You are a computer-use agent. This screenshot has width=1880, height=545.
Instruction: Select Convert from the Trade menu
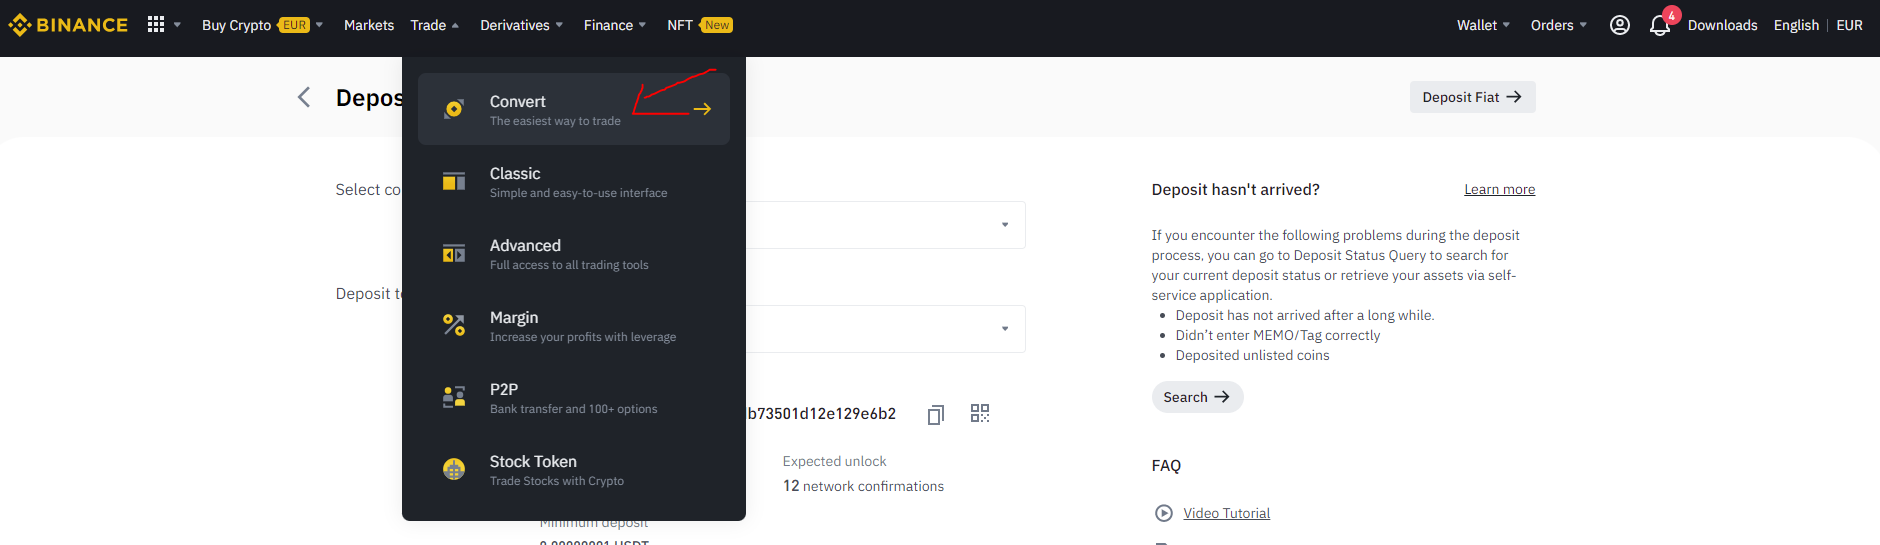click(574, 109)
